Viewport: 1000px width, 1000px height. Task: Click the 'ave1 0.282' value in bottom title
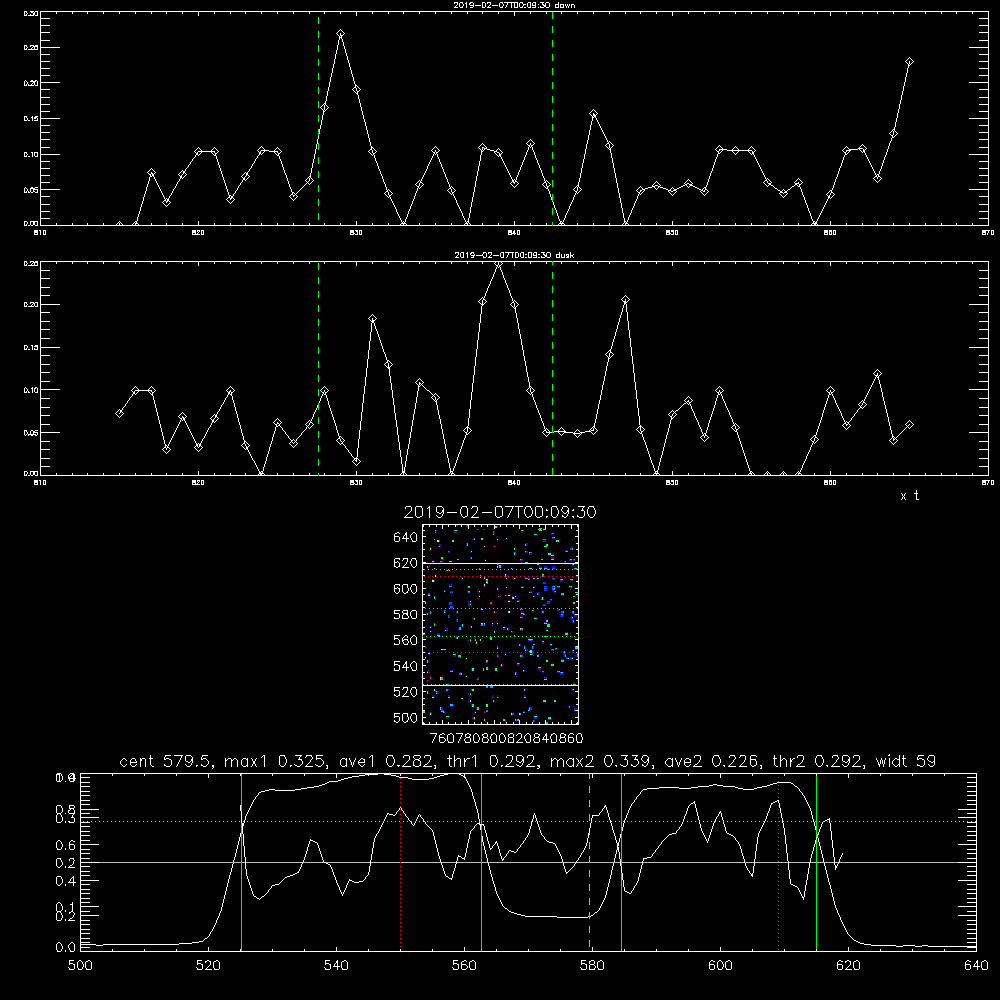pyautogui.click(x=387, y=761)
